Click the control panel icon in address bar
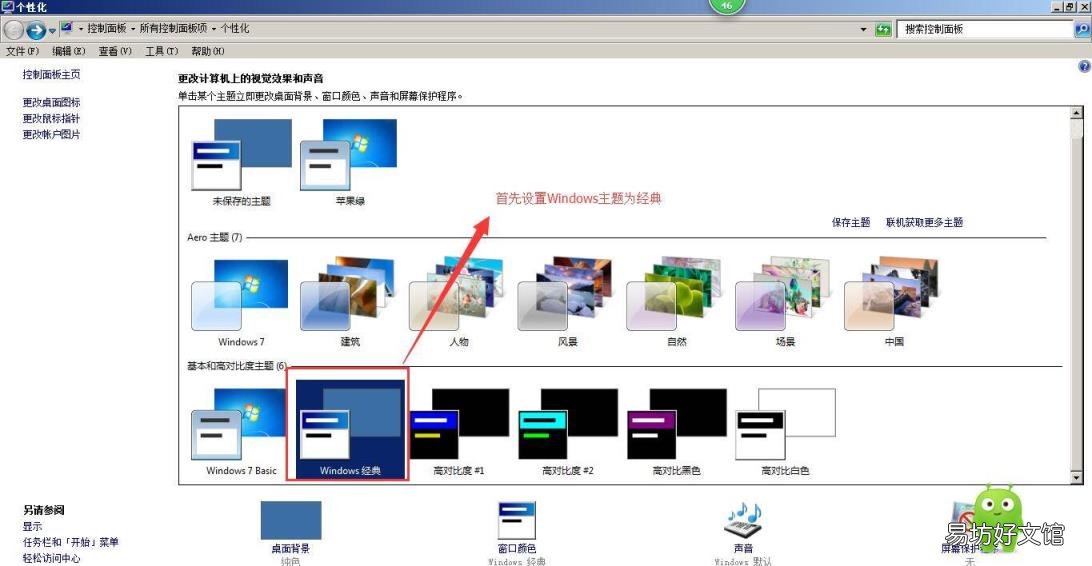The height and width of the screenshot is (566, 1092). (x=67, y=29)
